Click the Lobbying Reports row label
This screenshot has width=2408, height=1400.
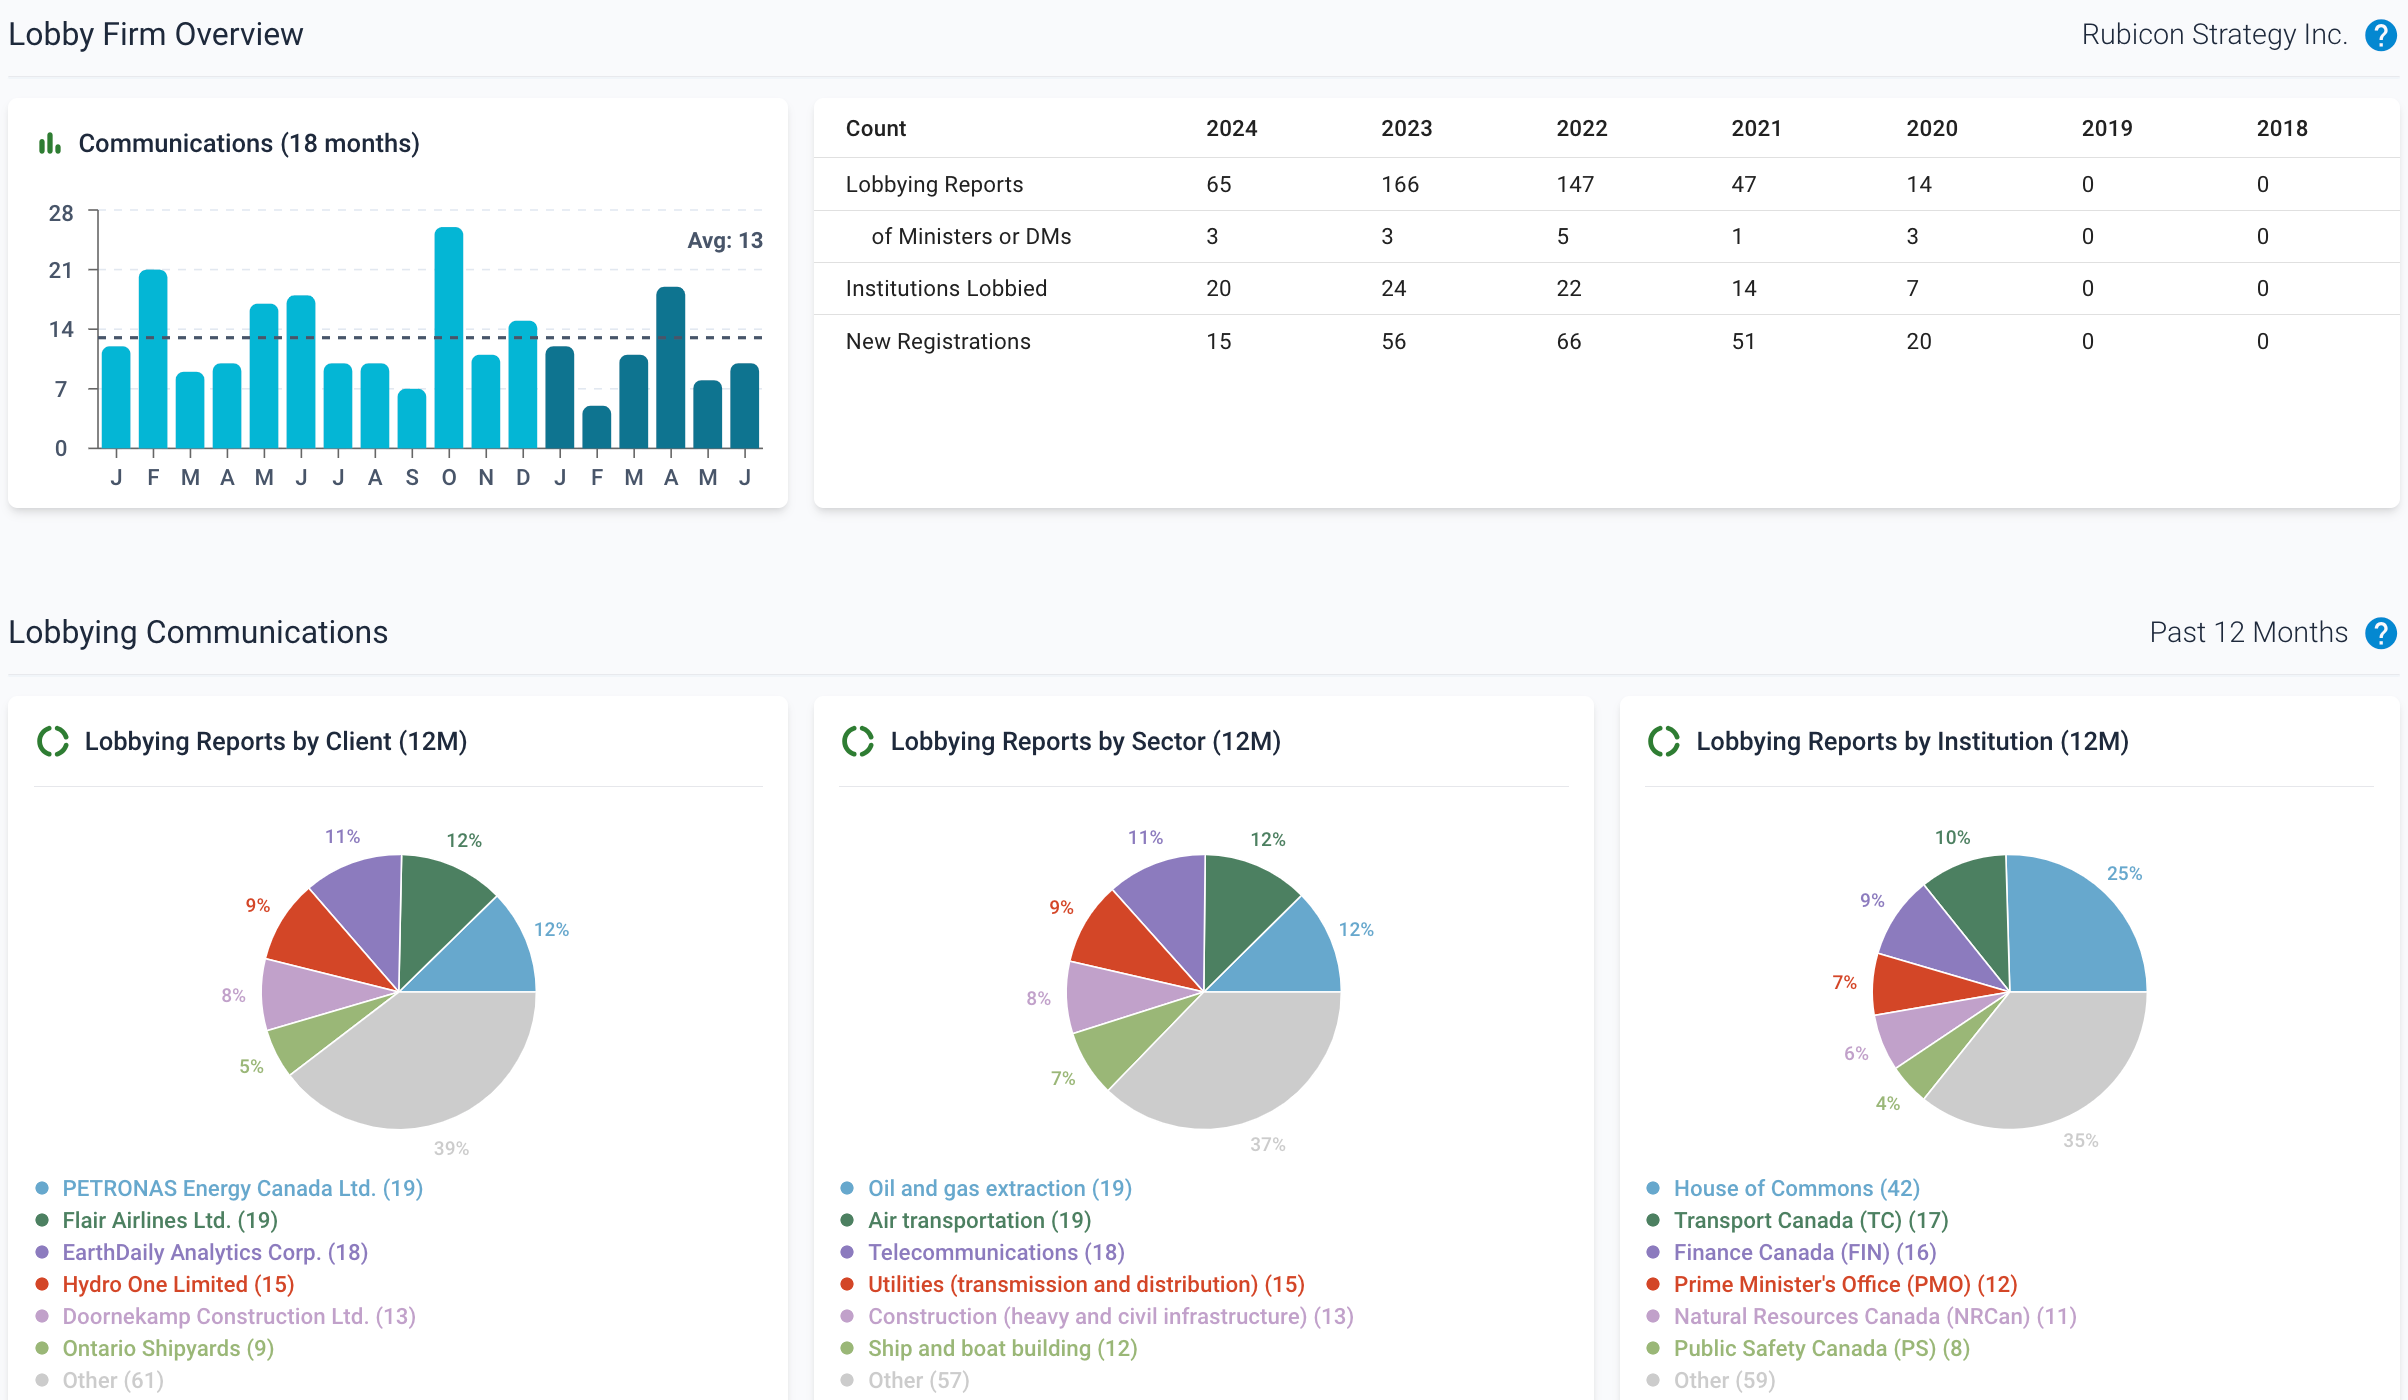coord(934,184)
